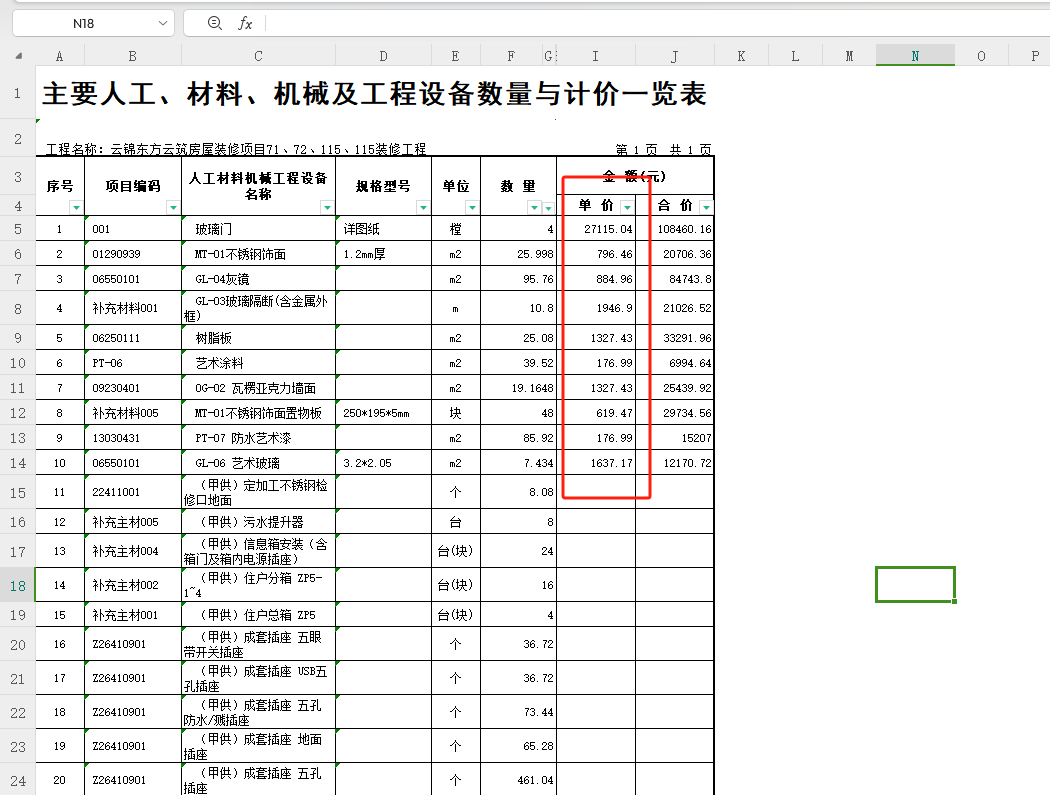Select column A header
The image size is (1050, 795).
[60, 56]
